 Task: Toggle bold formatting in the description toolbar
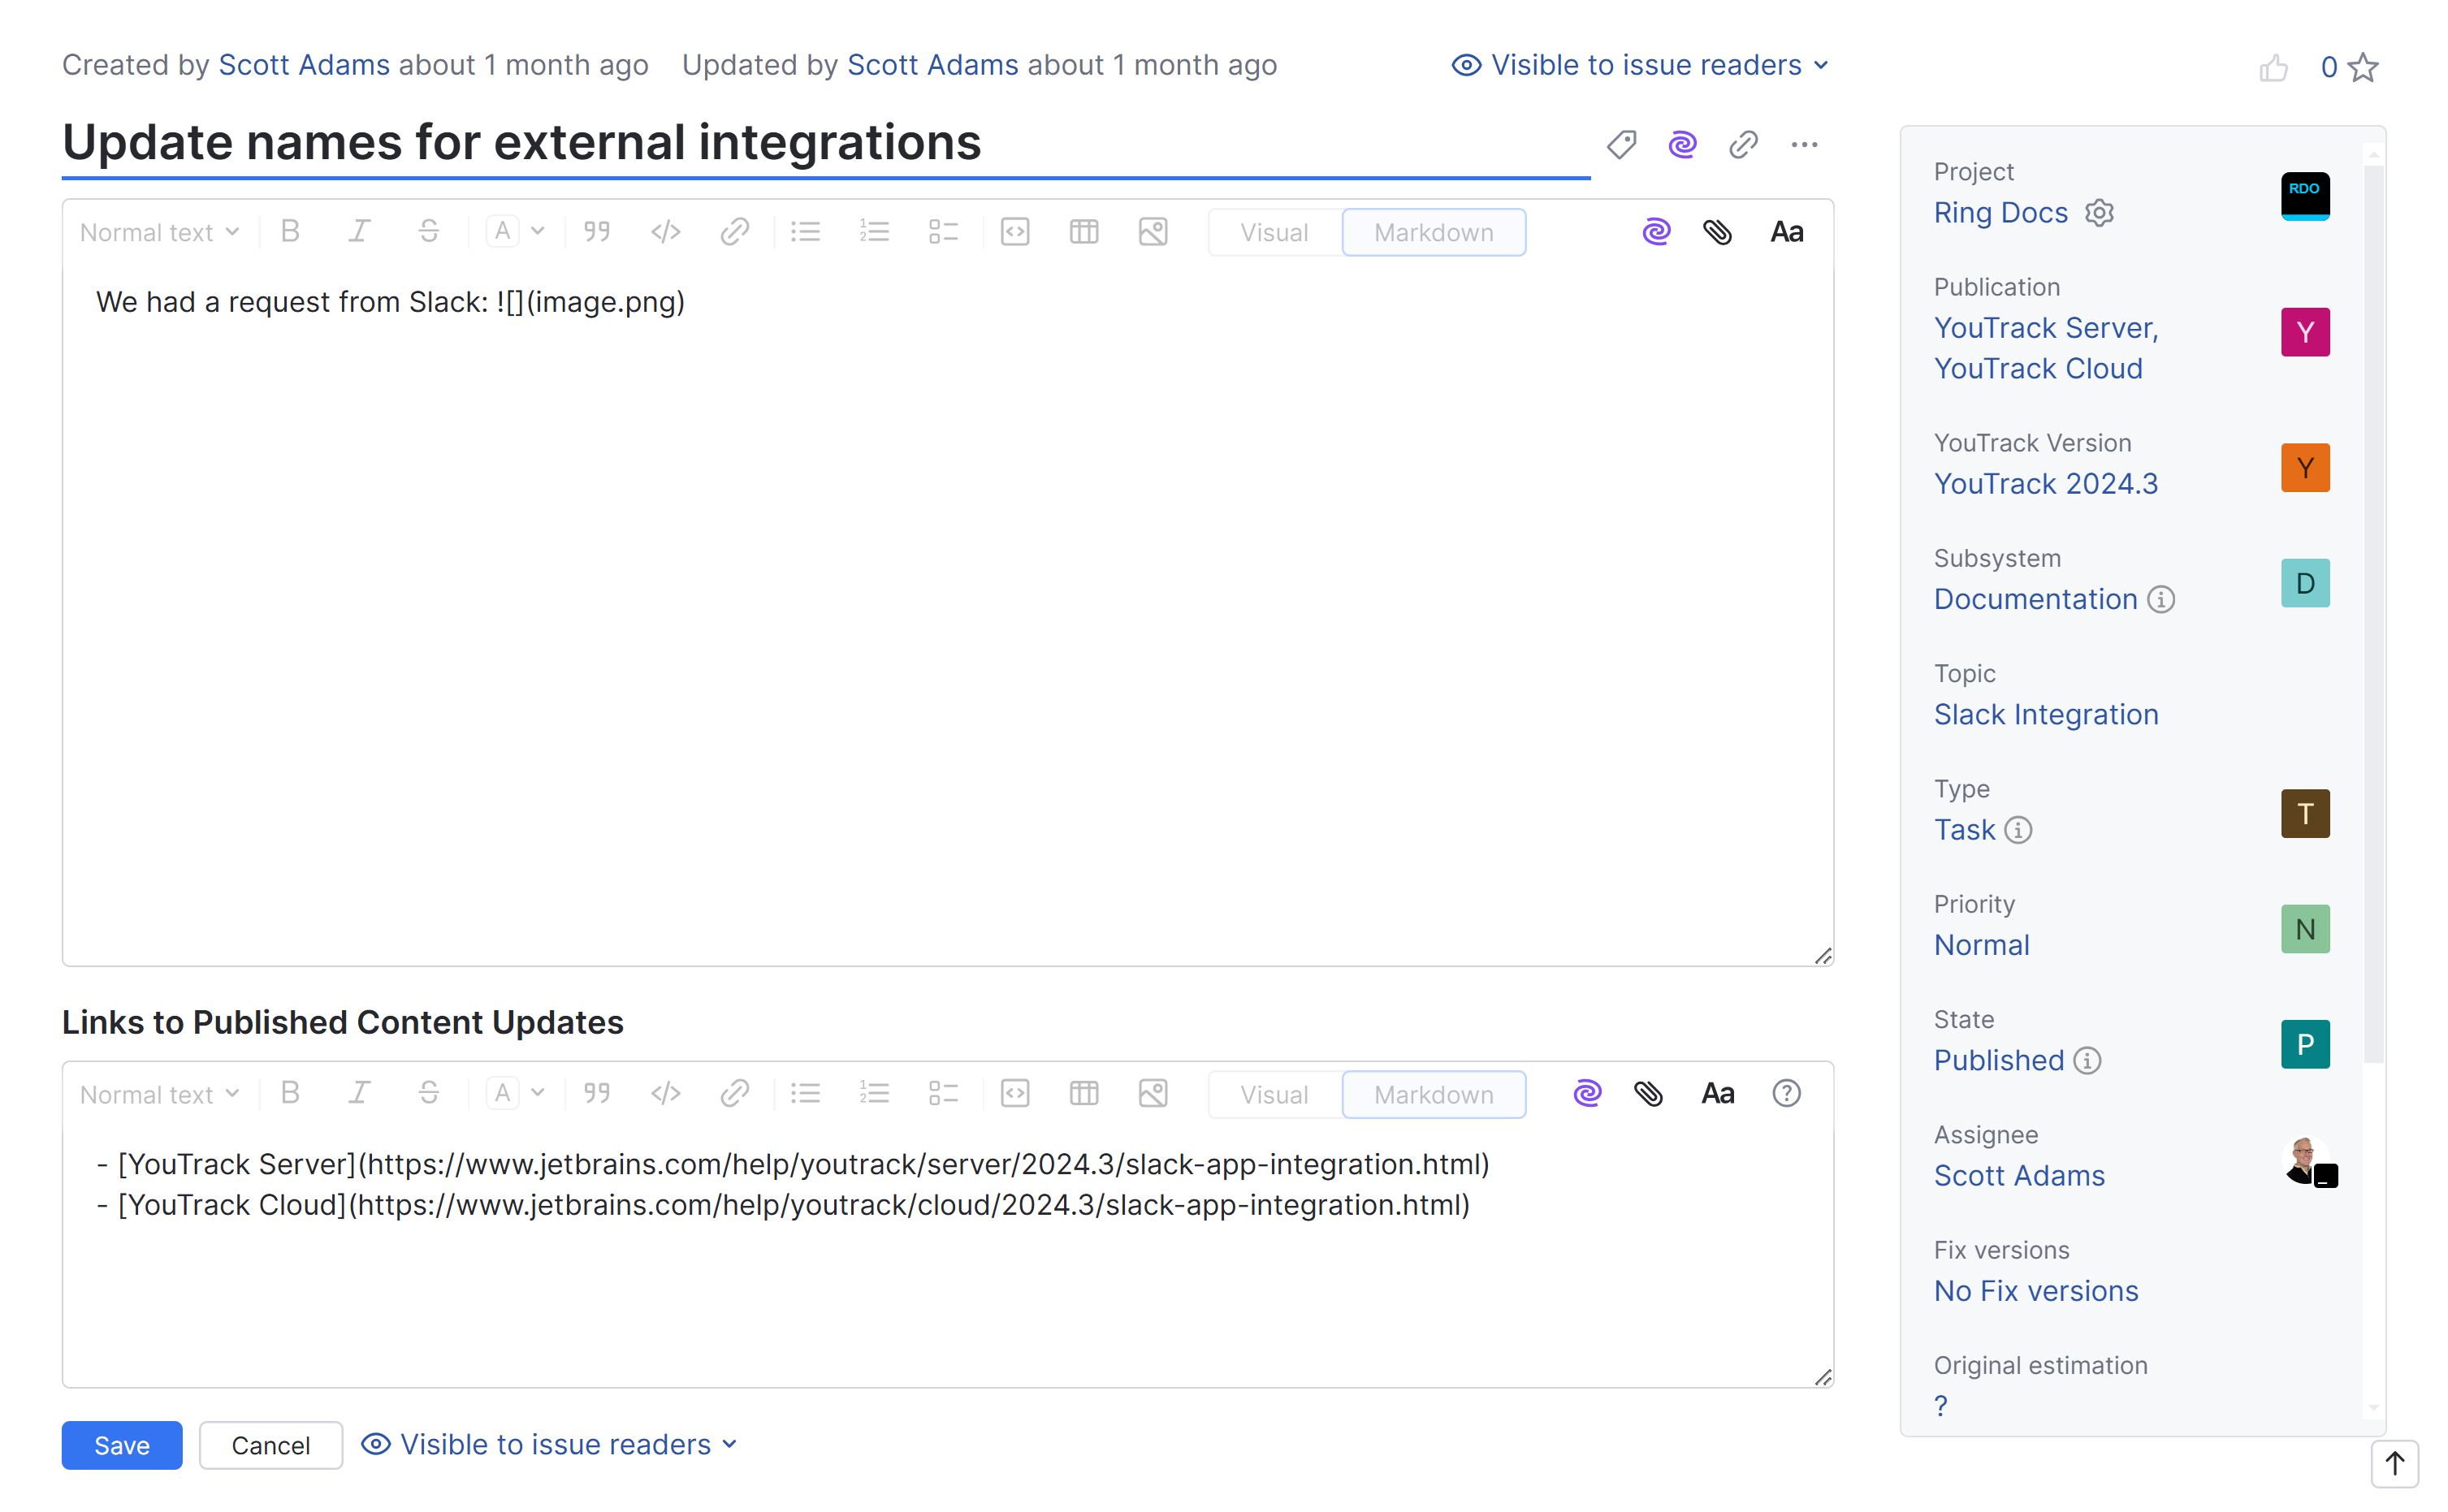(290, 231)
